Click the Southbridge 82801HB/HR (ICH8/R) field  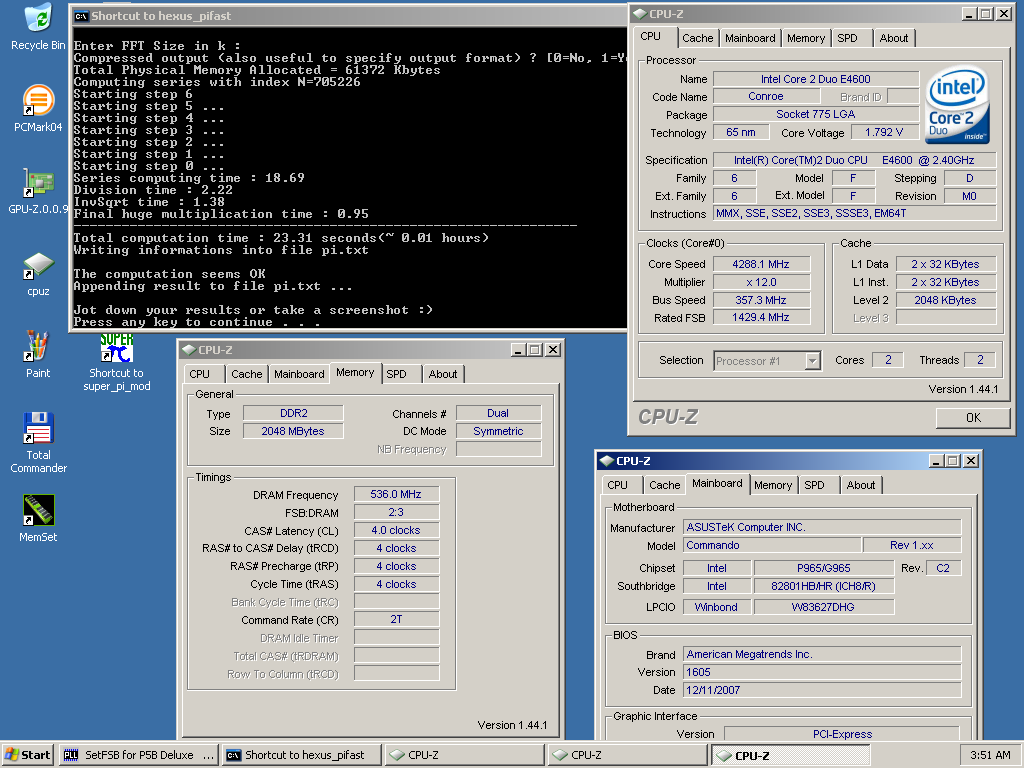pos(824,586)
